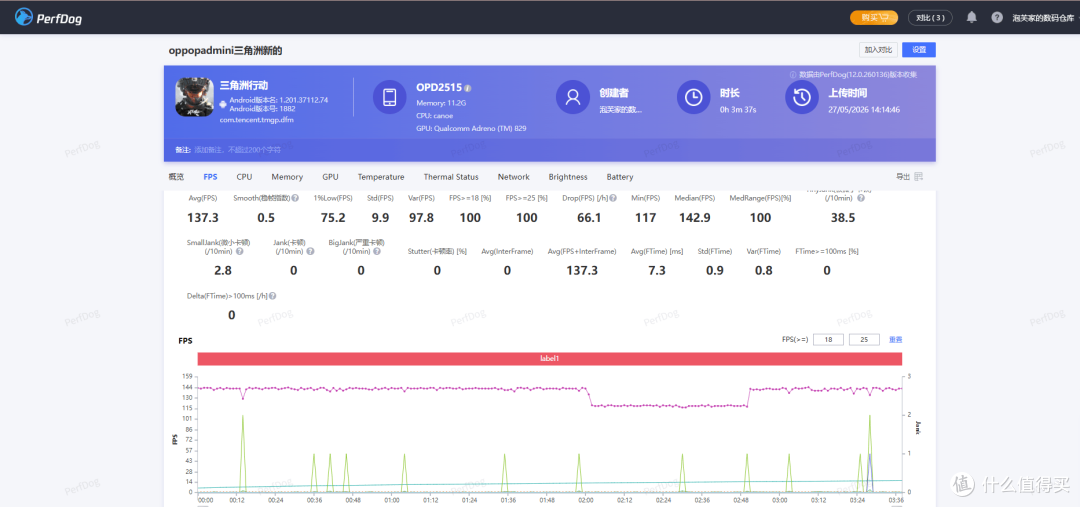Click the export grid icon near 导出

pos(919,177)
